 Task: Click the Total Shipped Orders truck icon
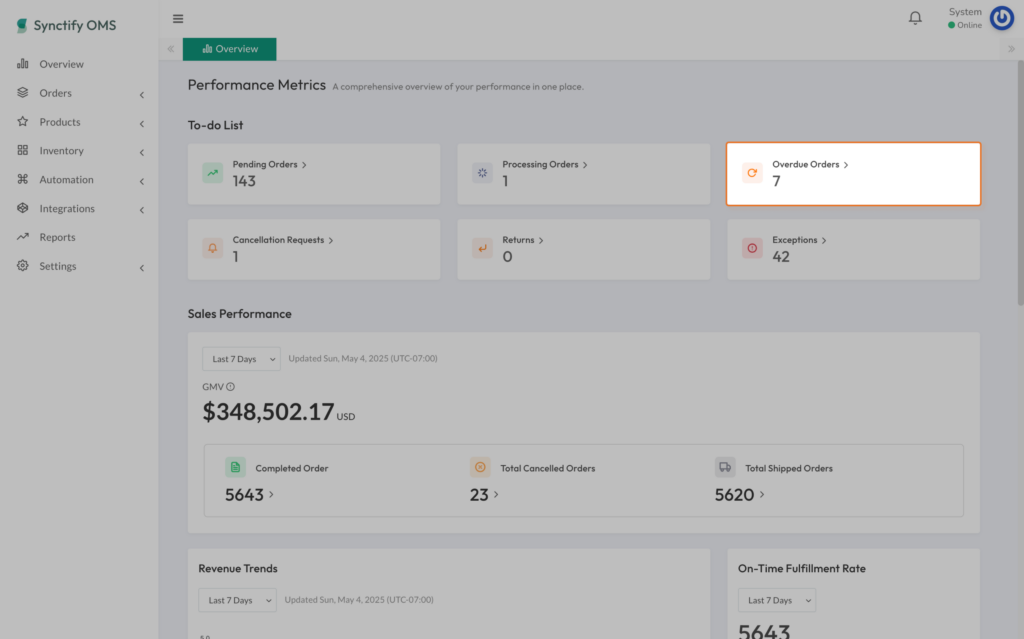point(725,467)
